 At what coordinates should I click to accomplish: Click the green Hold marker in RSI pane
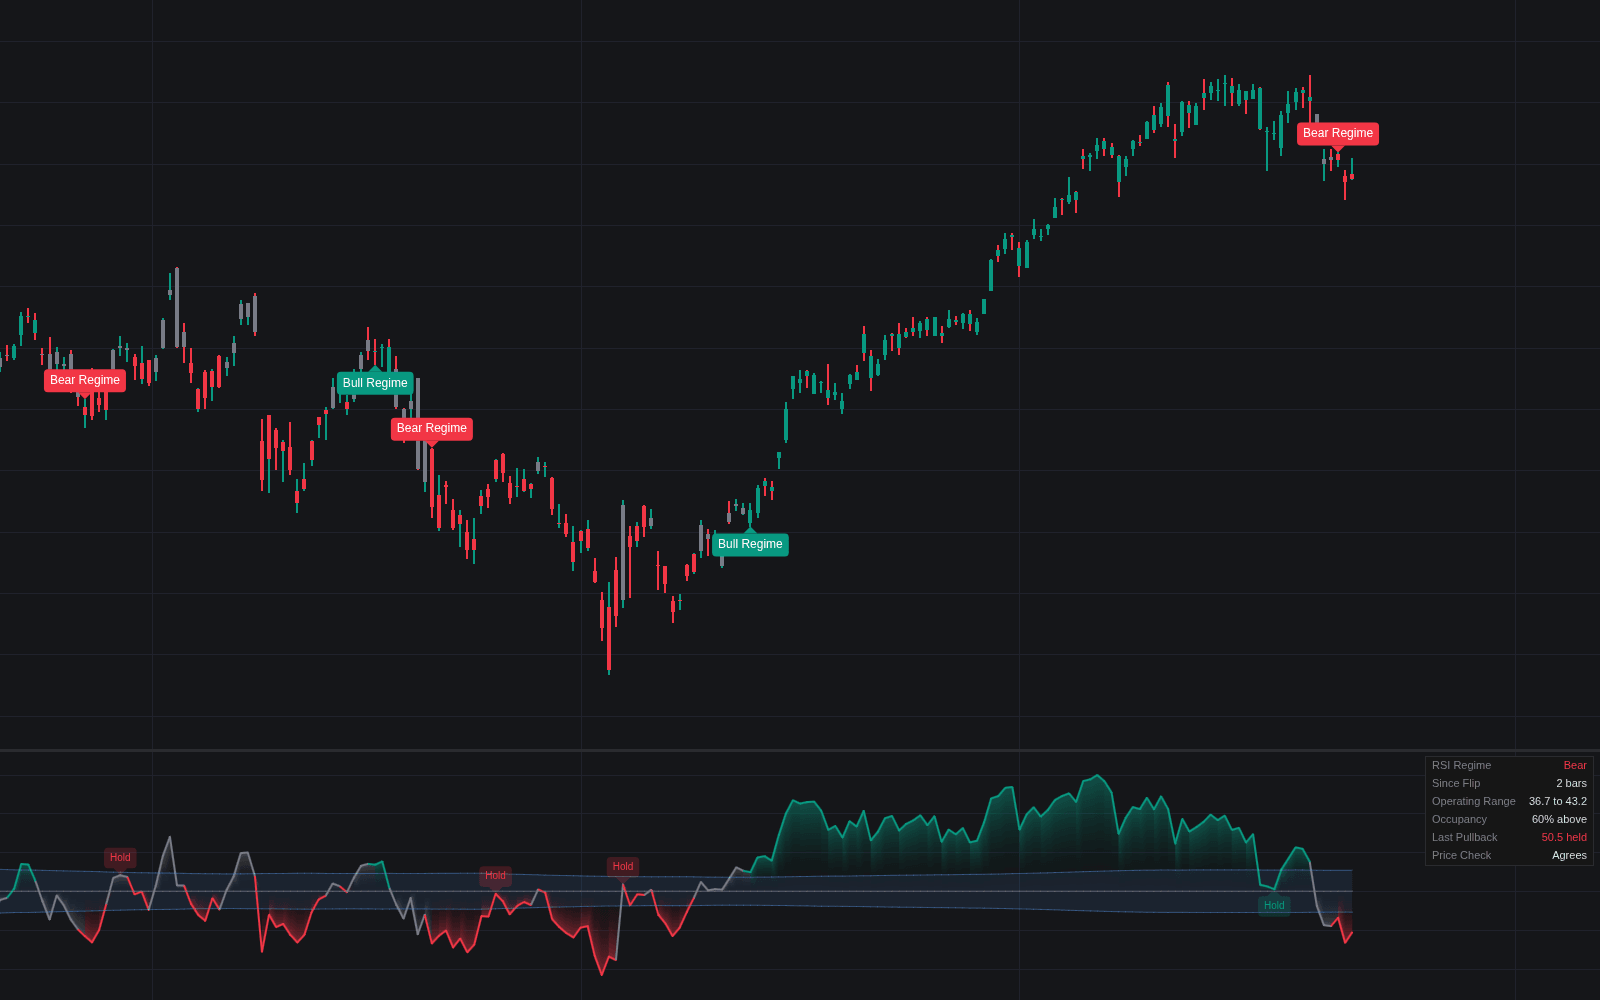[1274, 905]
